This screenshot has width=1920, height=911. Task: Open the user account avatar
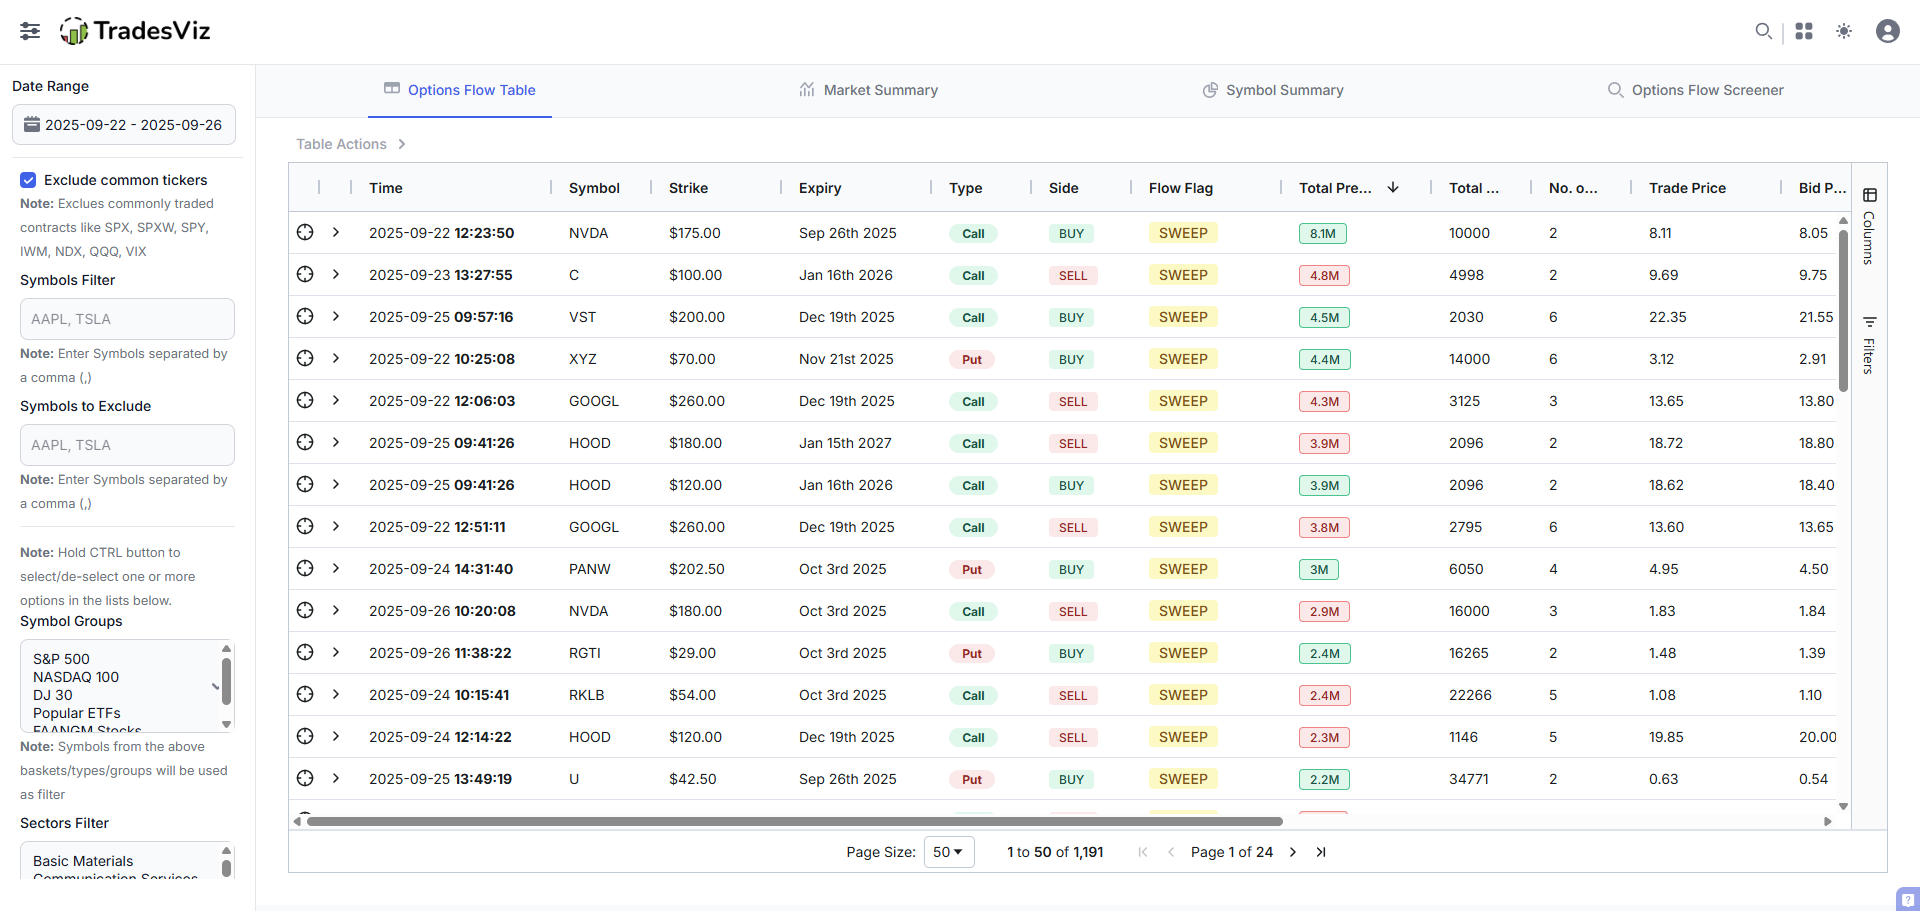pyautogui.click(x=1888, y=31)
